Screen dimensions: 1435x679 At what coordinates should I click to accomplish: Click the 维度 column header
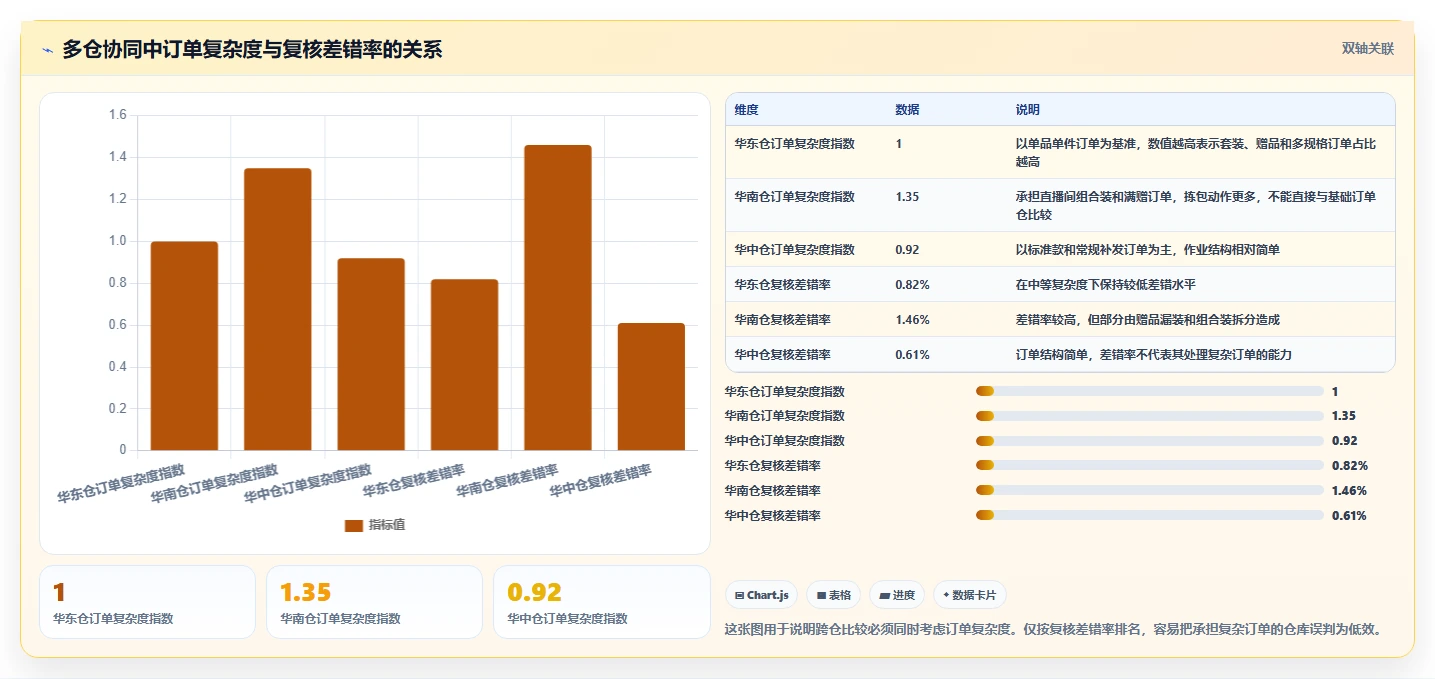click(746, 110)
